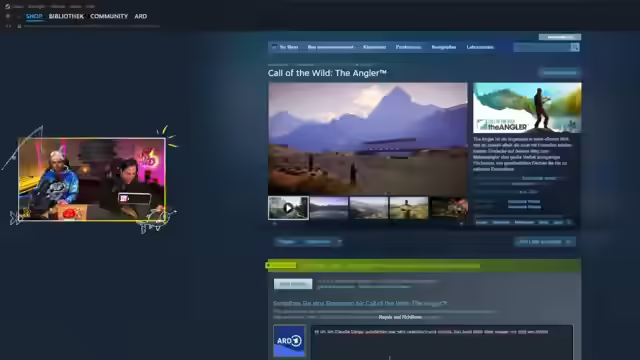Click the lock icon beside URL bar
This screenshot has height=360, width=640.
pyautogui.click(x=19, y=26)
